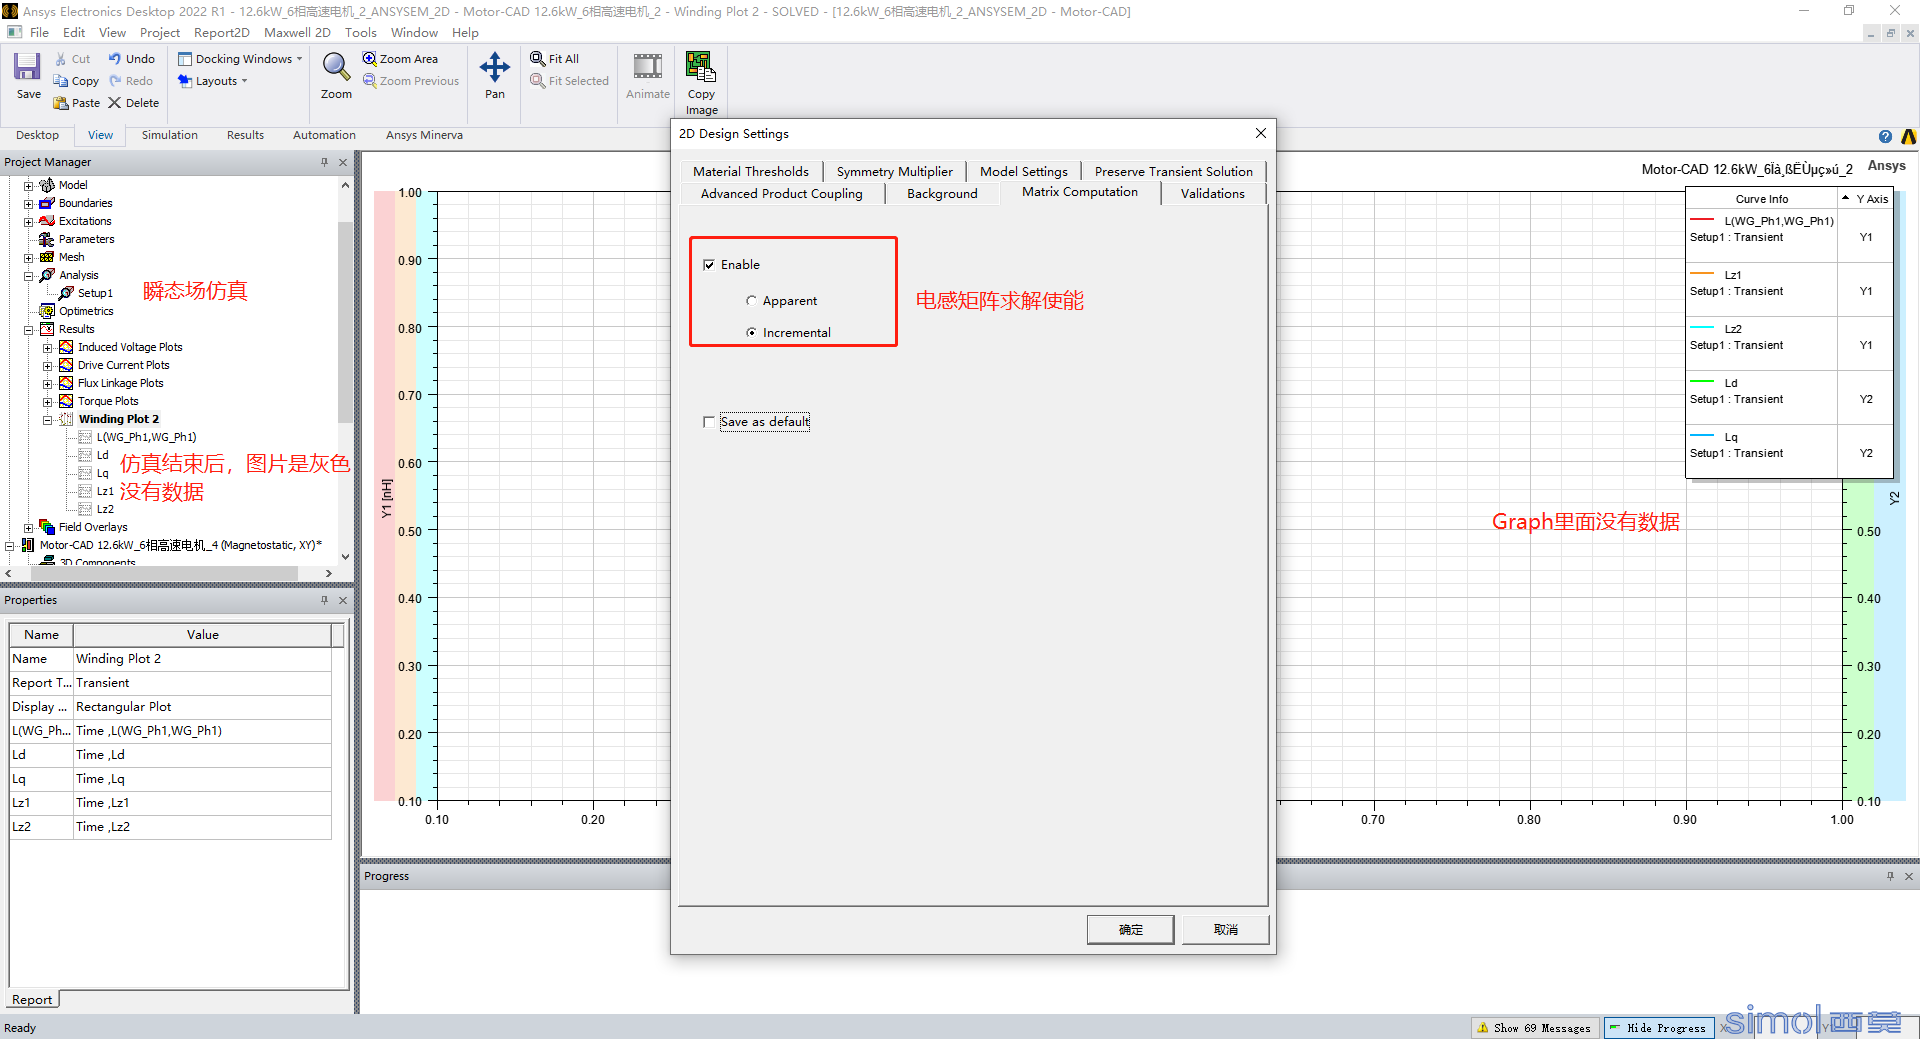
Task: Open the help question mark icon
Action: (1885, 137)
